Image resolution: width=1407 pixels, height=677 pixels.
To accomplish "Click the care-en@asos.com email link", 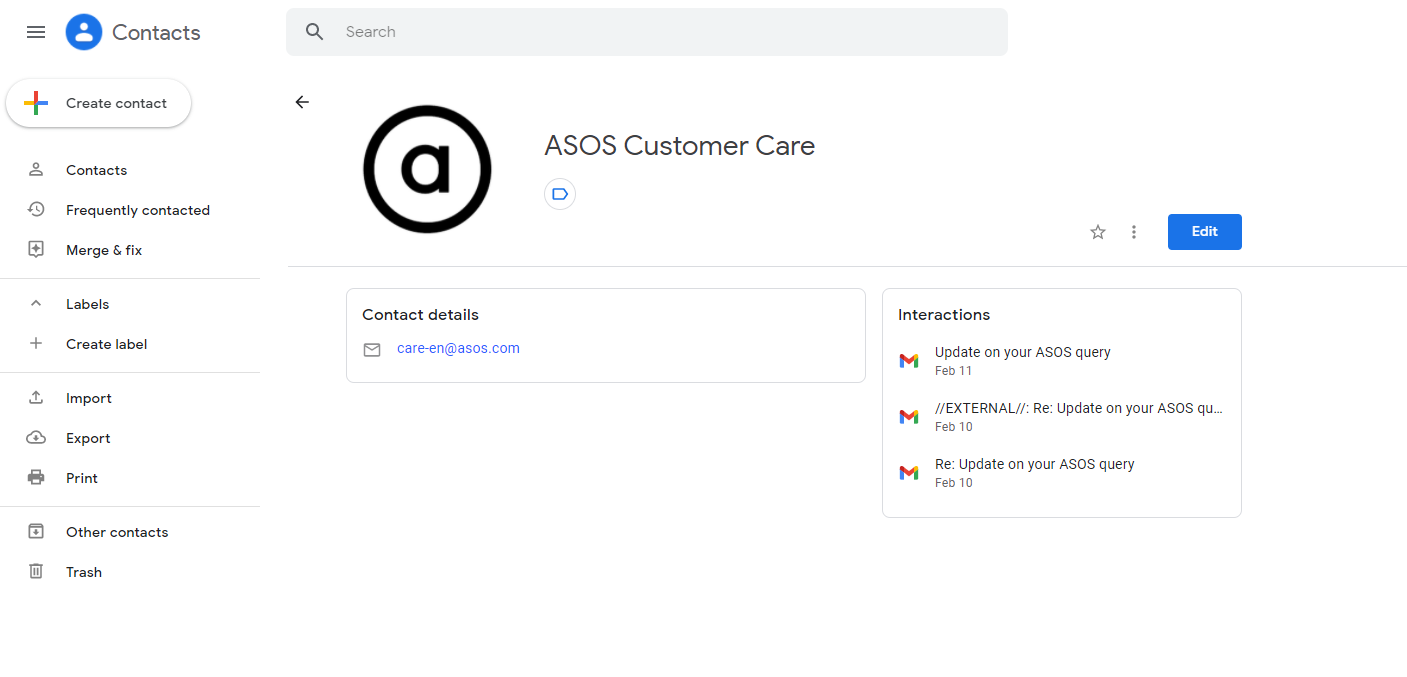I will click(x=458, y=349).
